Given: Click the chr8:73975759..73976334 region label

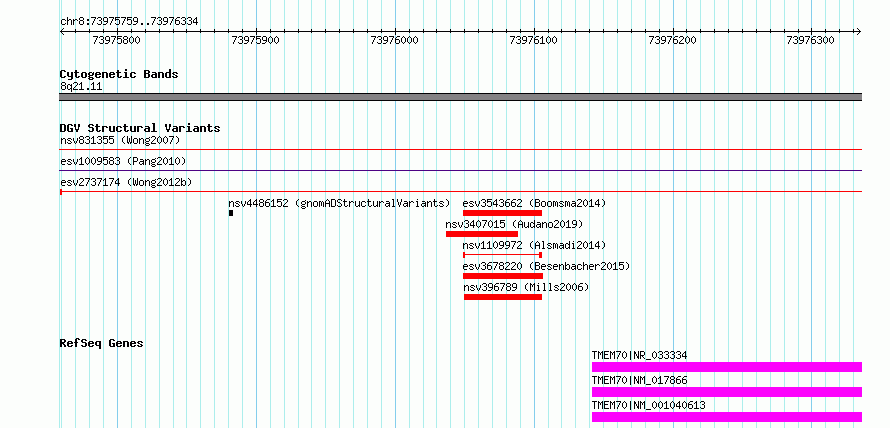Looking at the screenshot, I should coord(129,22).
